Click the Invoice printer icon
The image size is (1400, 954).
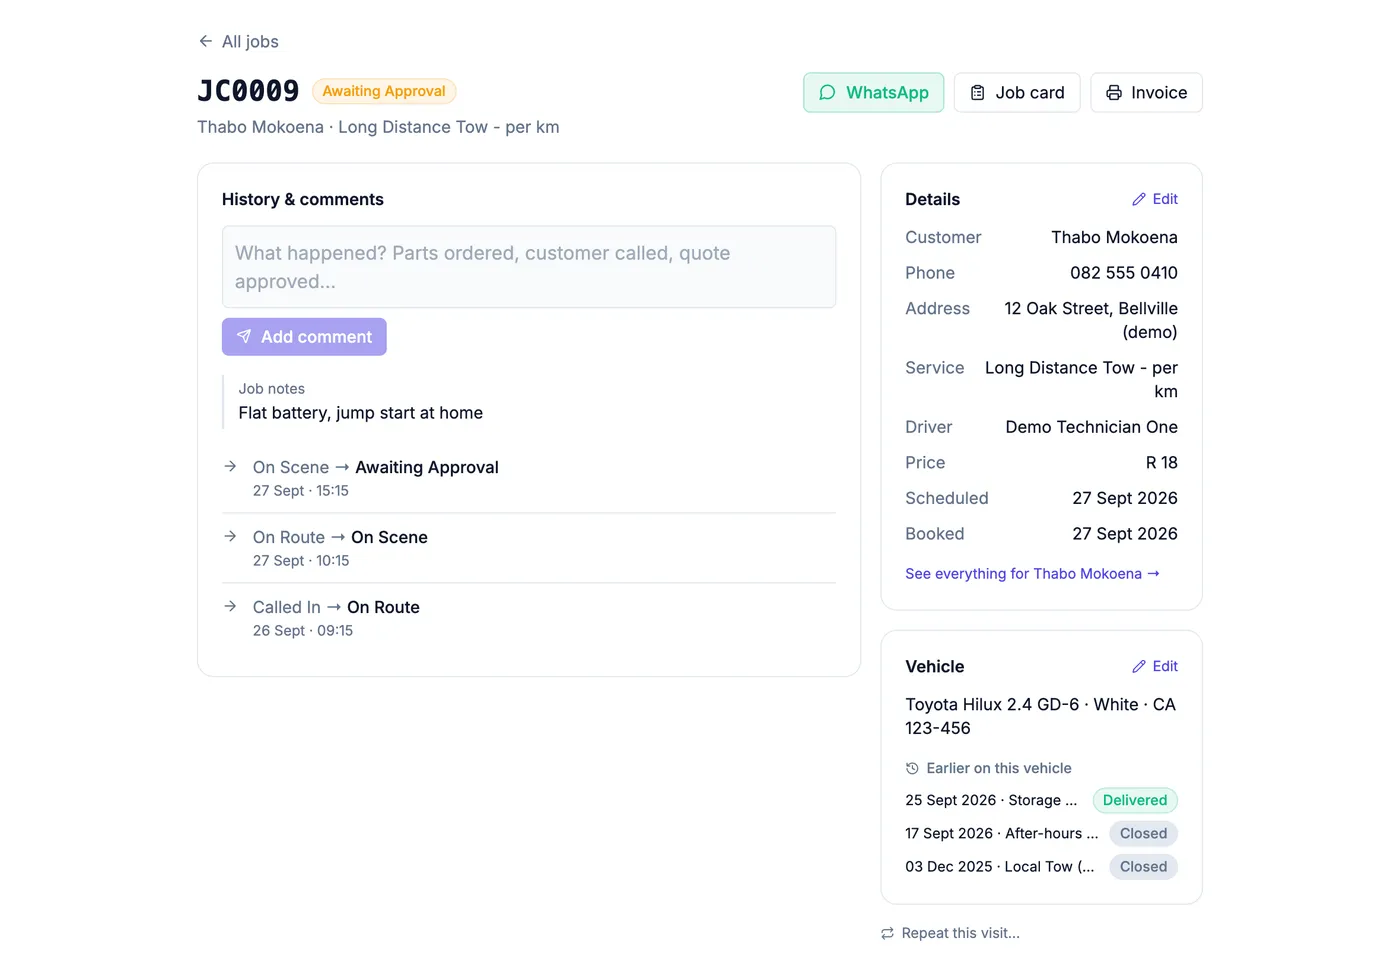pos(1114,93)
